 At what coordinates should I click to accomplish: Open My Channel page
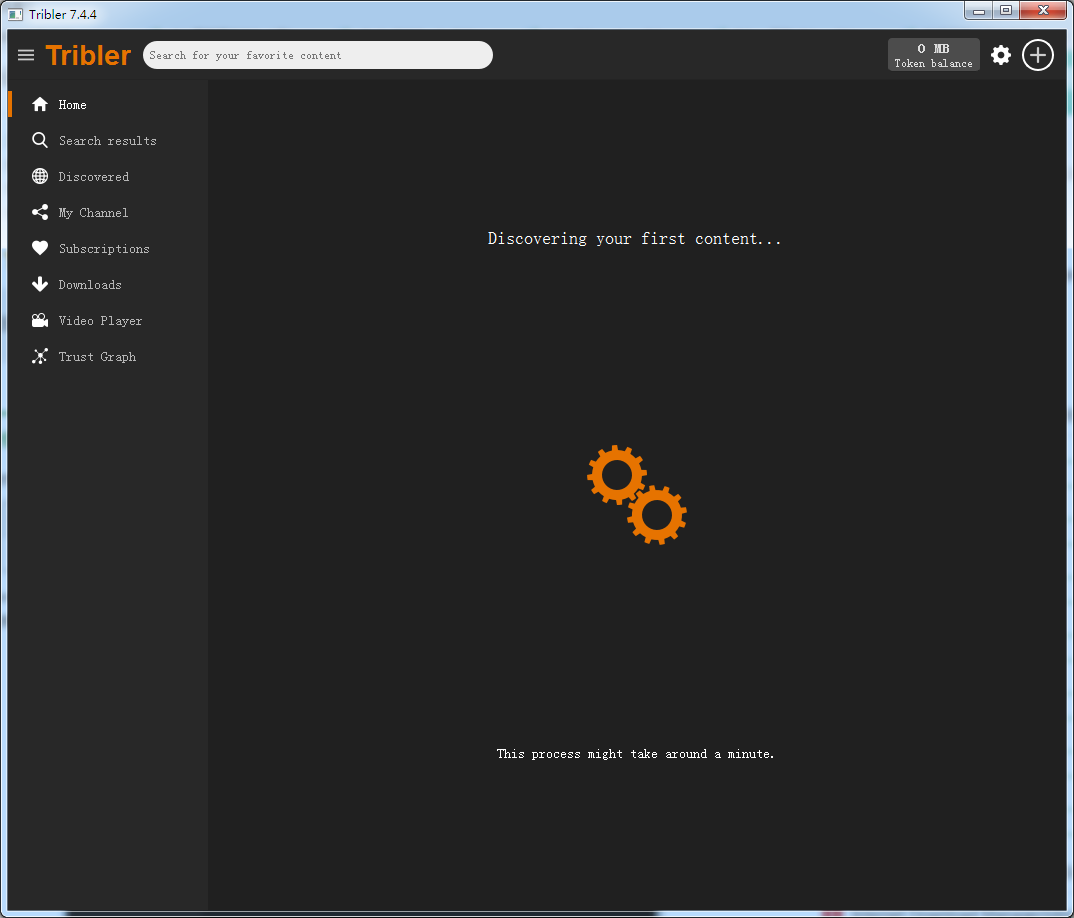(93, 213)
